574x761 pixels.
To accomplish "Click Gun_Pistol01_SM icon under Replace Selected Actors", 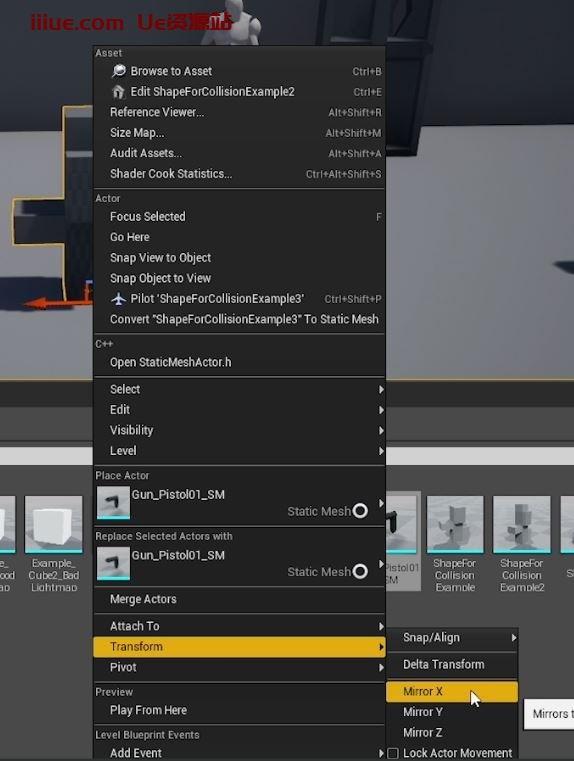I will point(113,563).
